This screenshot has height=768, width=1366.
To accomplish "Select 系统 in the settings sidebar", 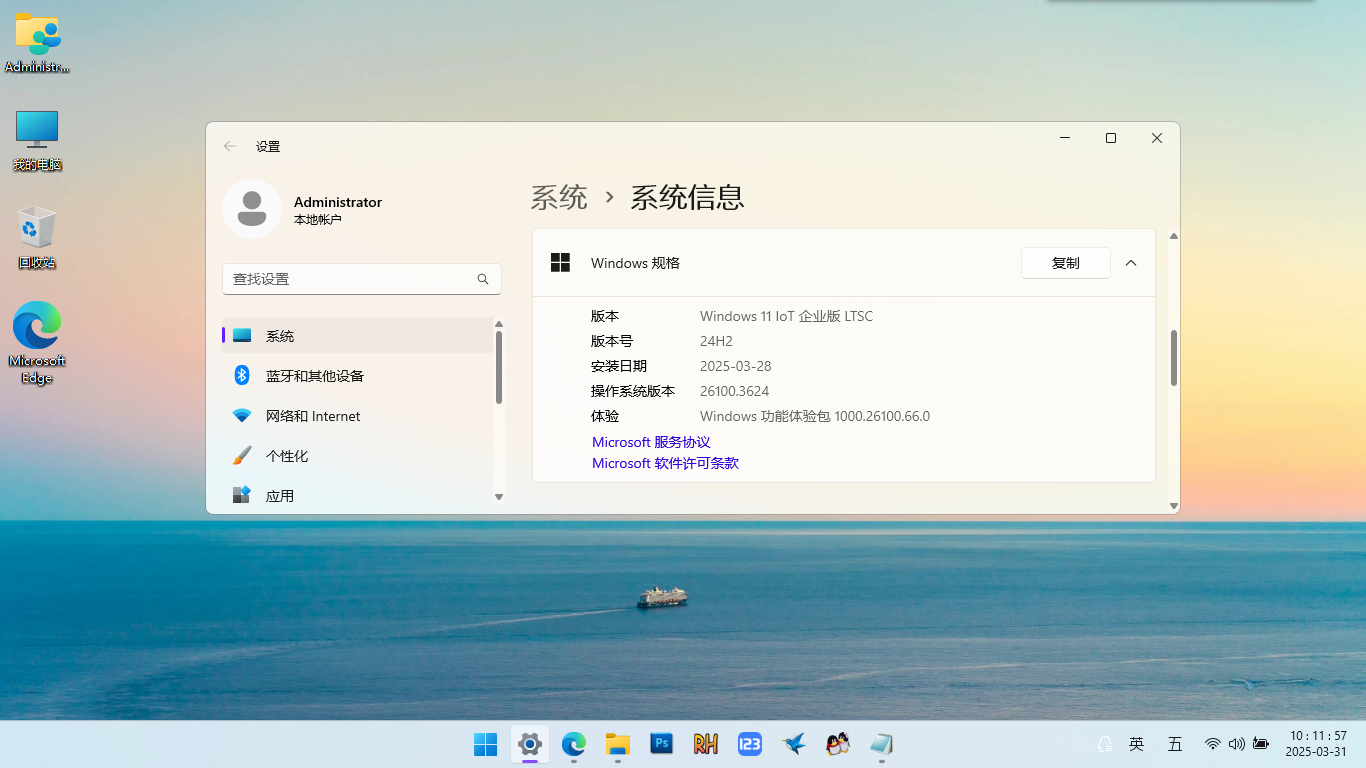I will [x=357, y=336].
